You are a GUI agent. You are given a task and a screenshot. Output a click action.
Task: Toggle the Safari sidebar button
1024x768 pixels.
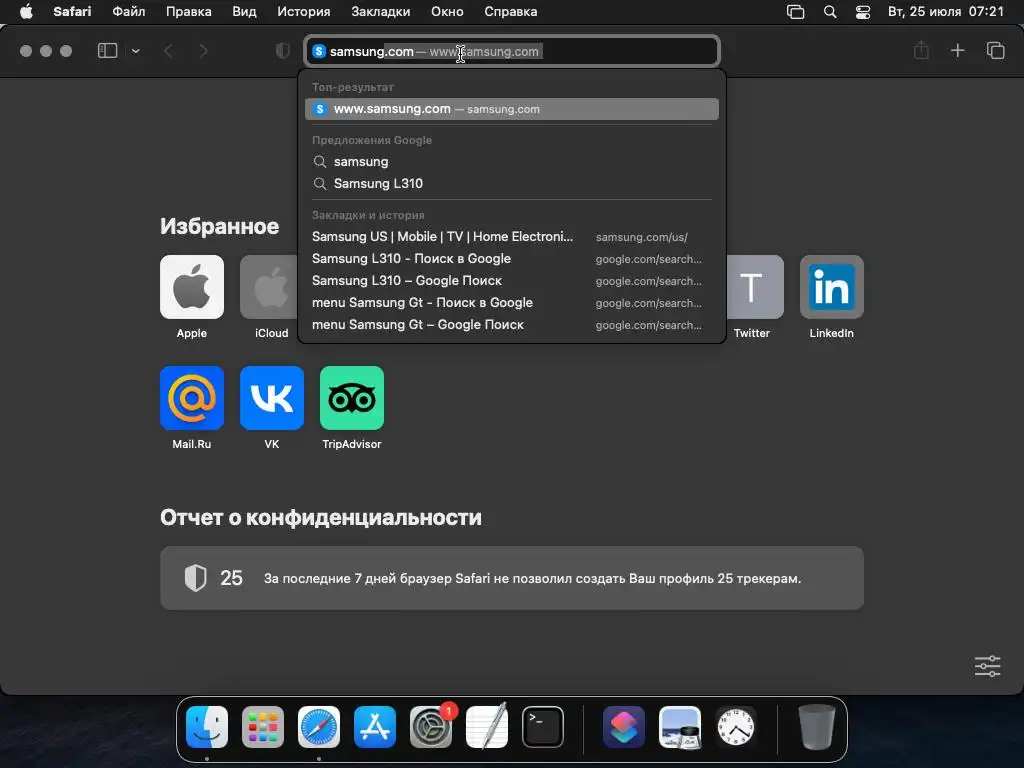pos(107,51)
